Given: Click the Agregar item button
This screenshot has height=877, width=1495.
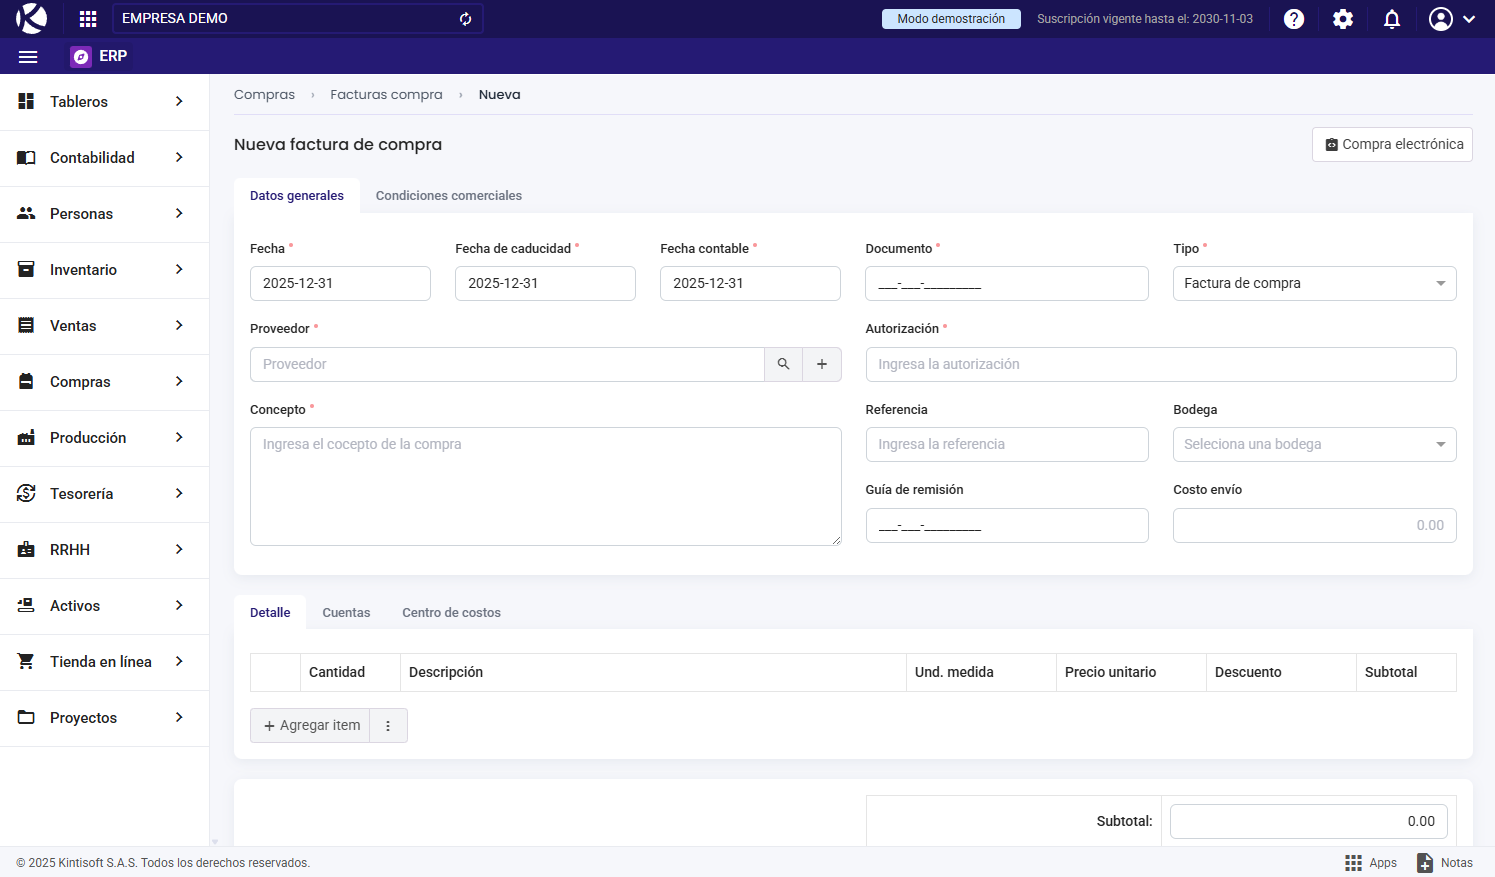Looking at the screenshot, I should pos(311,726).
